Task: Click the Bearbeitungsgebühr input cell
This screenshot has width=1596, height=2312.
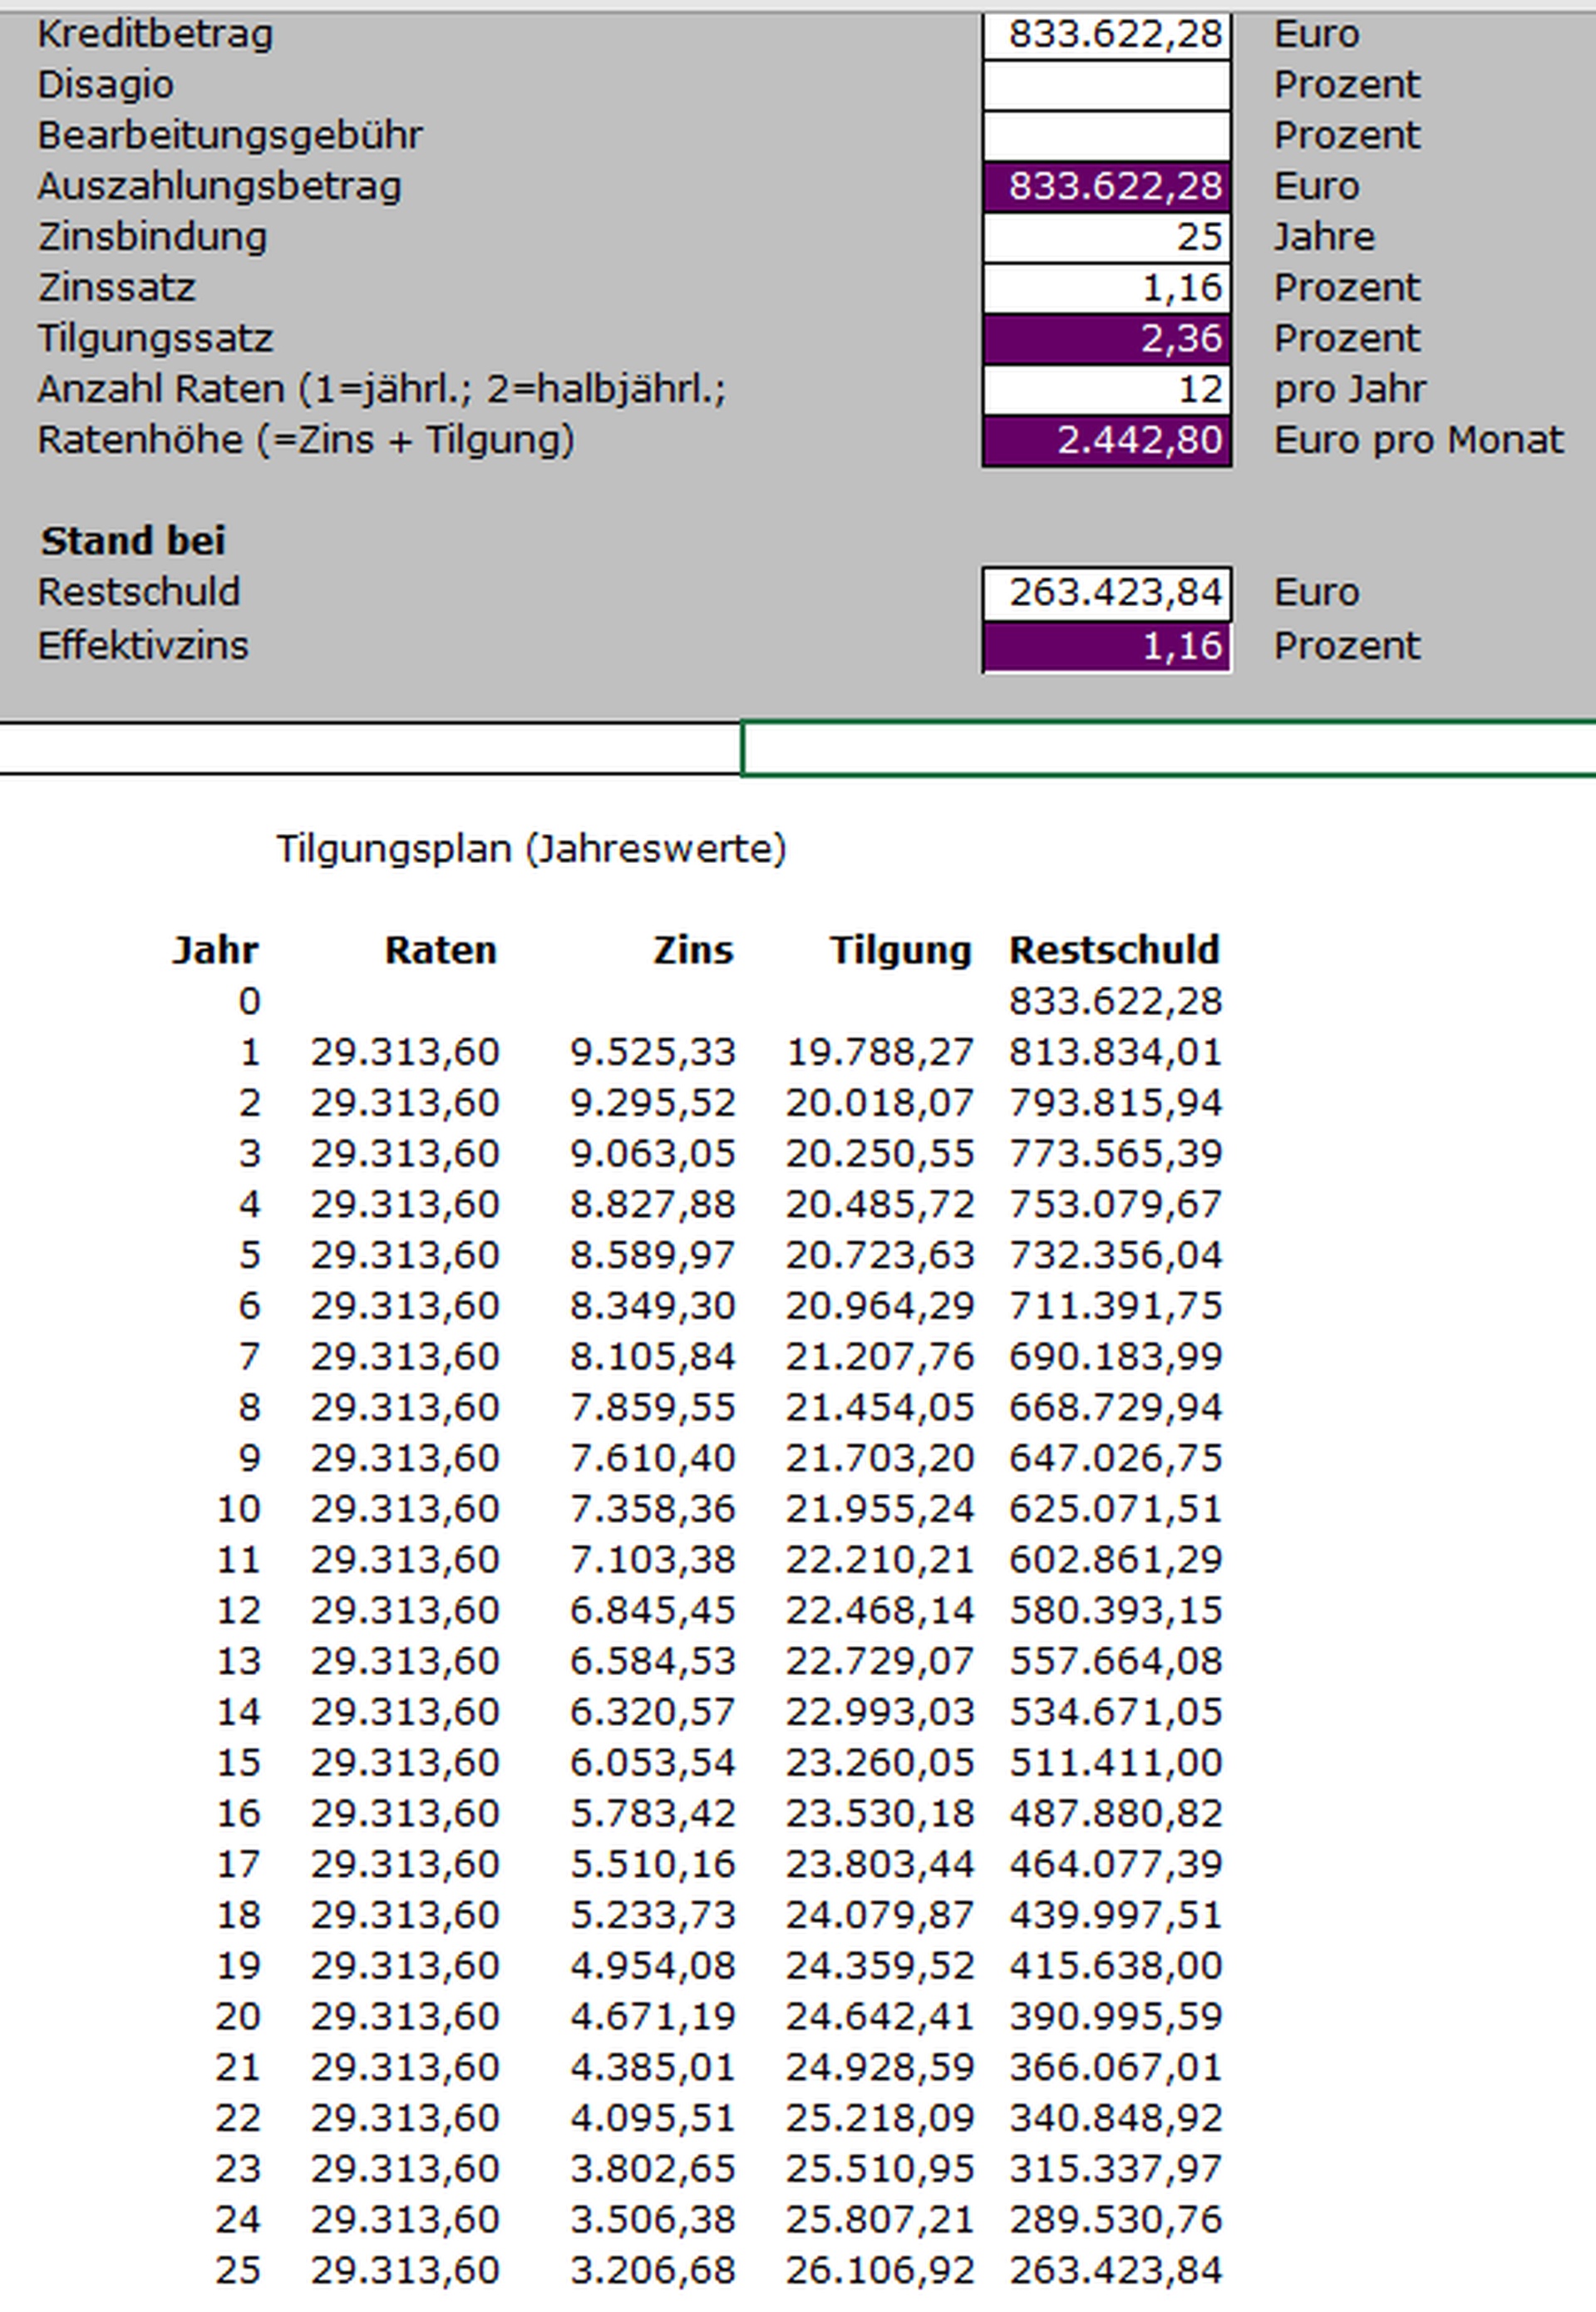Action: (x=1106, y=136)
